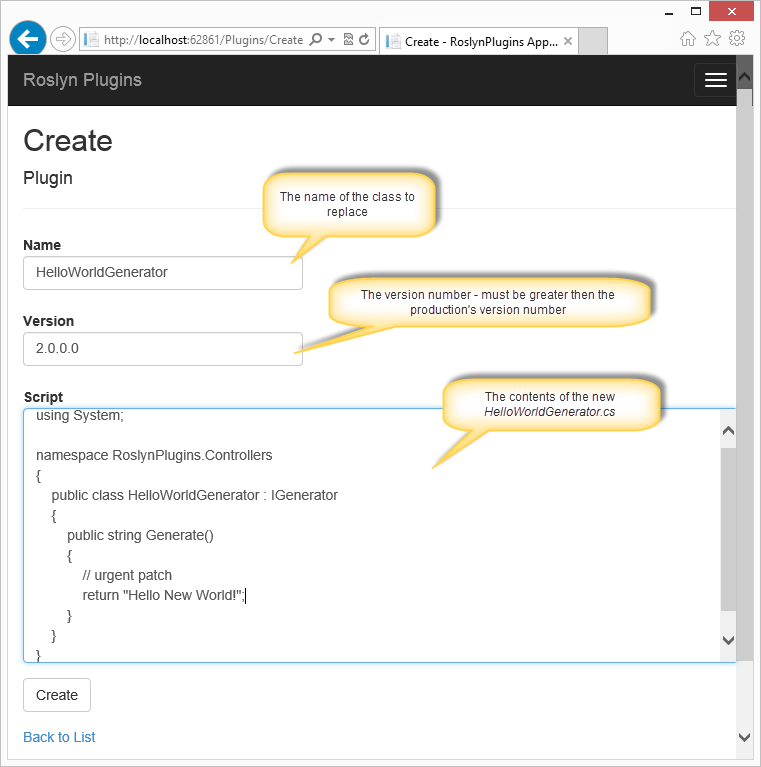Click the compatibility view icon
761x767 pixels.
click(x=348, y=39)
